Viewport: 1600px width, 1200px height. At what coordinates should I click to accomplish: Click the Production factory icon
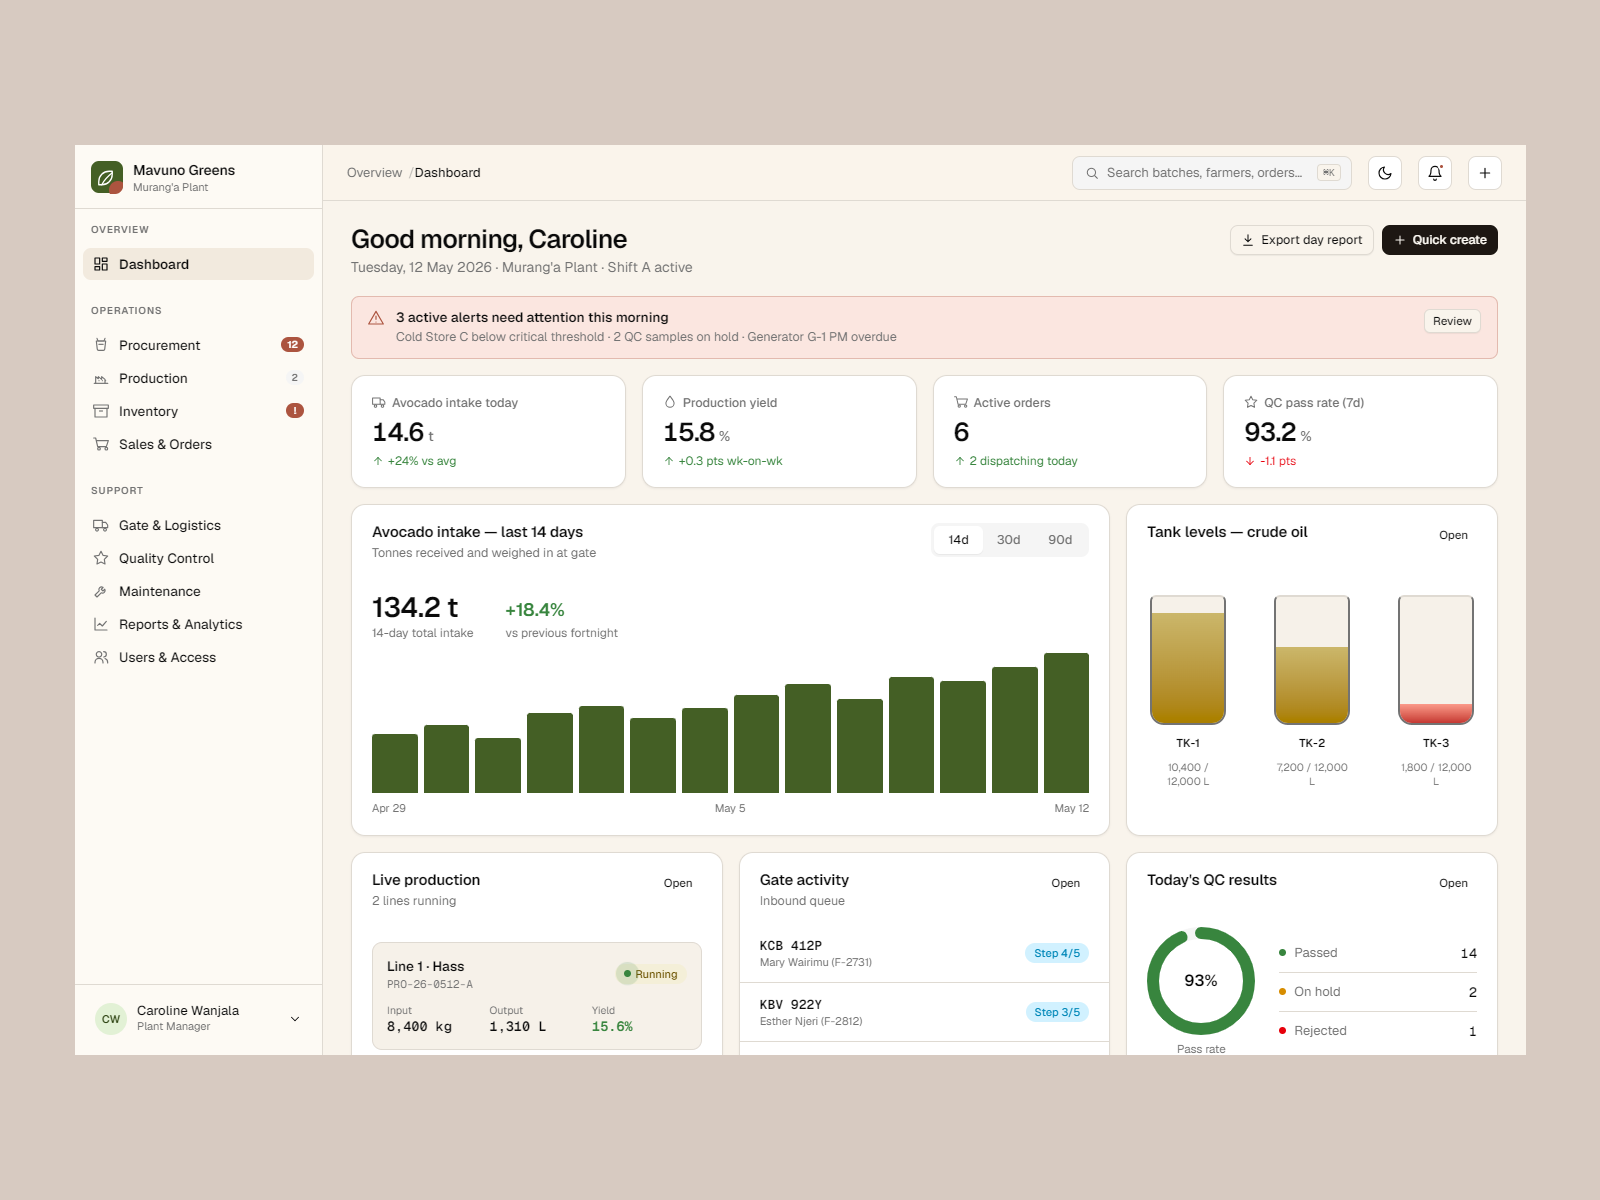pyautogui.click(x=101, y=378)
